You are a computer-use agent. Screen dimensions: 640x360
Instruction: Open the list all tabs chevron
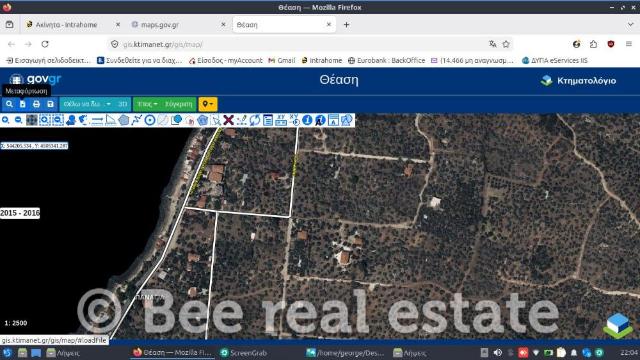[630, 24]
